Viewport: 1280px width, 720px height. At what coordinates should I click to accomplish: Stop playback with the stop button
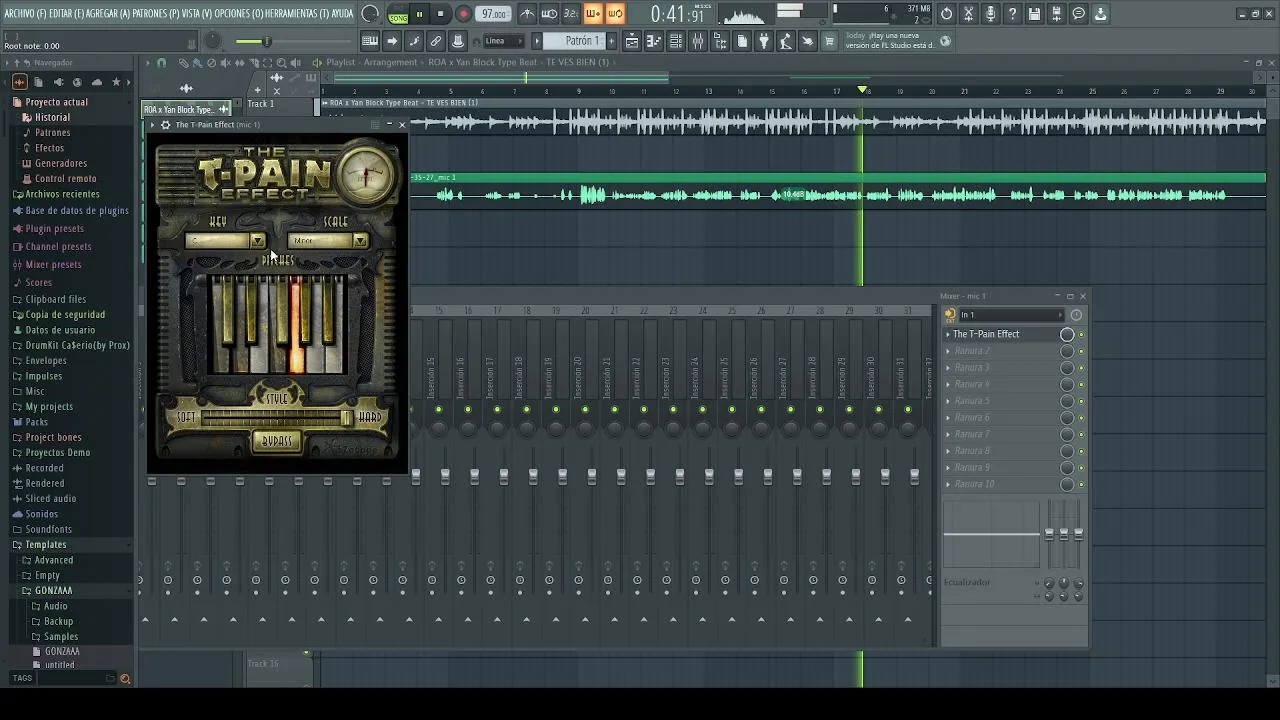pos(440,14)
